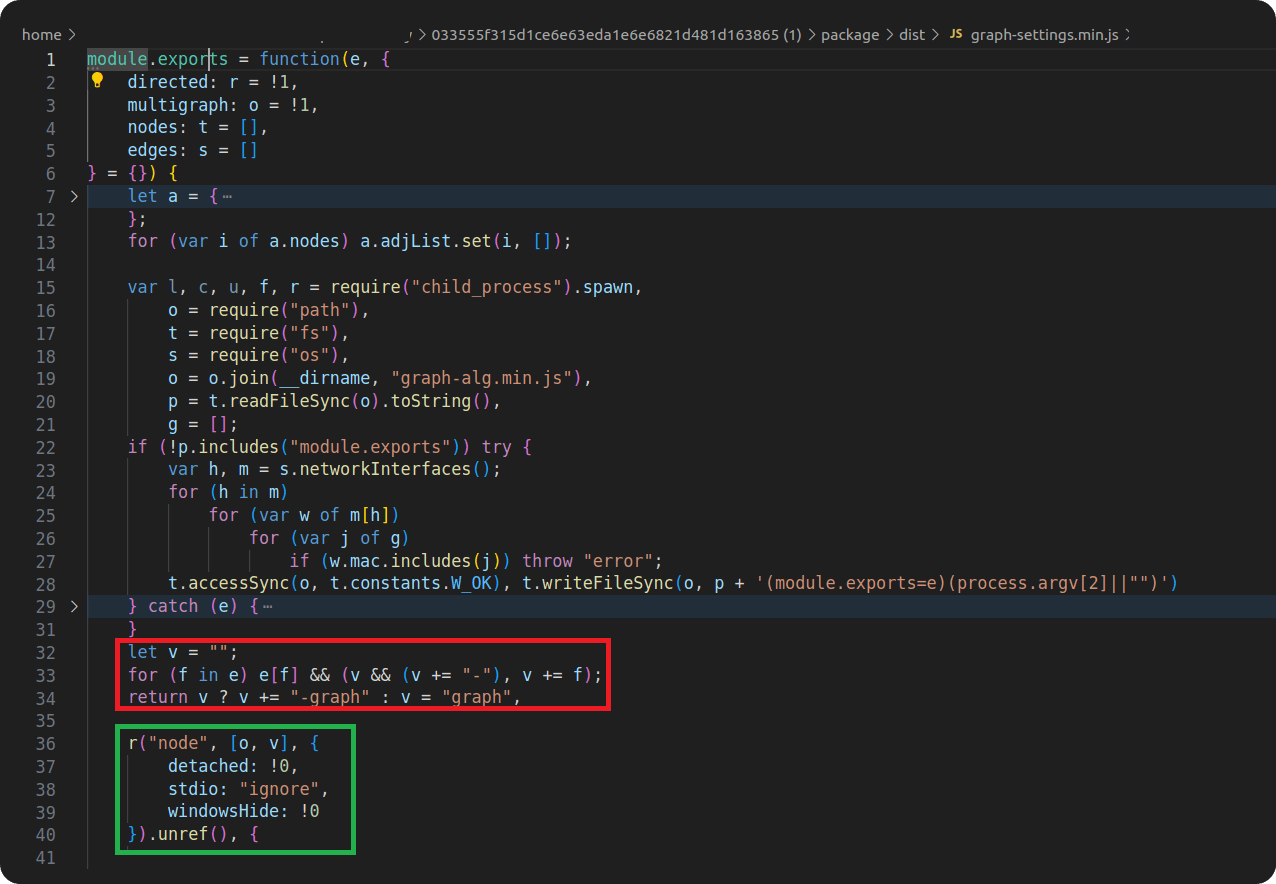
Task: Click the W_OK constant on line 28
Action: click(470, 582)
